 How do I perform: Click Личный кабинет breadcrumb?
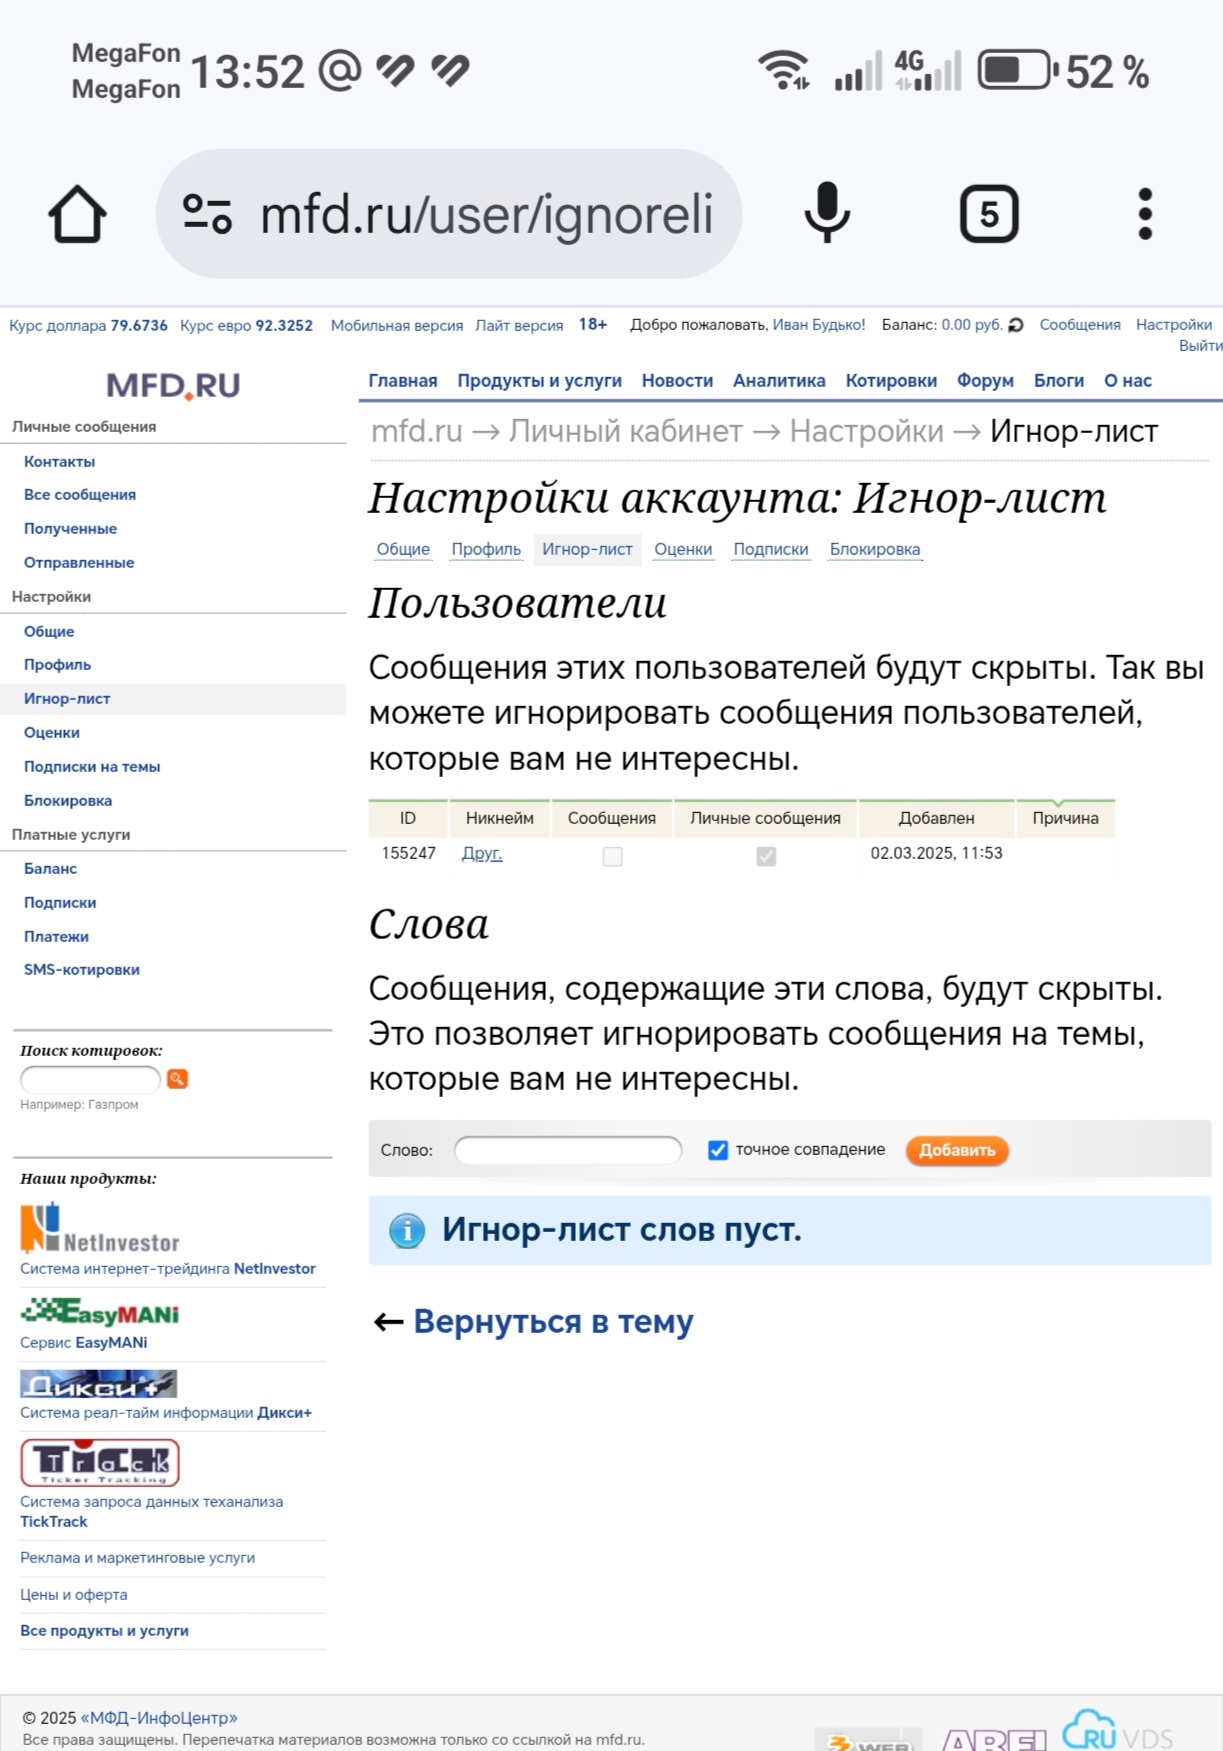626,431
